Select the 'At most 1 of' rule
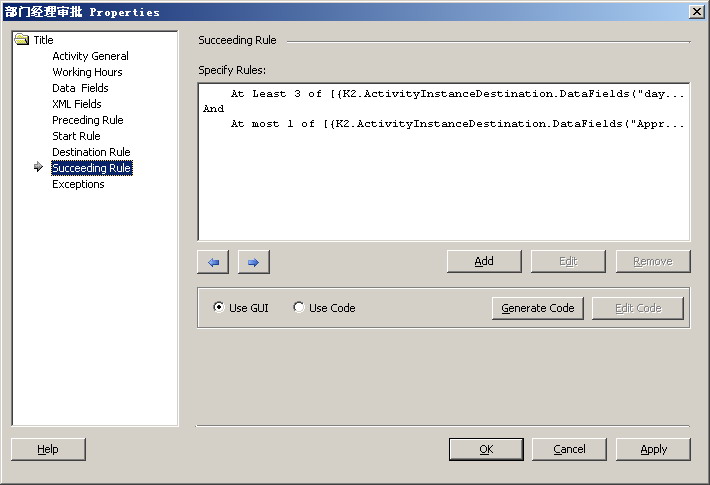Image resolution: width=710 pixels, height=485 pixels. point(457,124)
